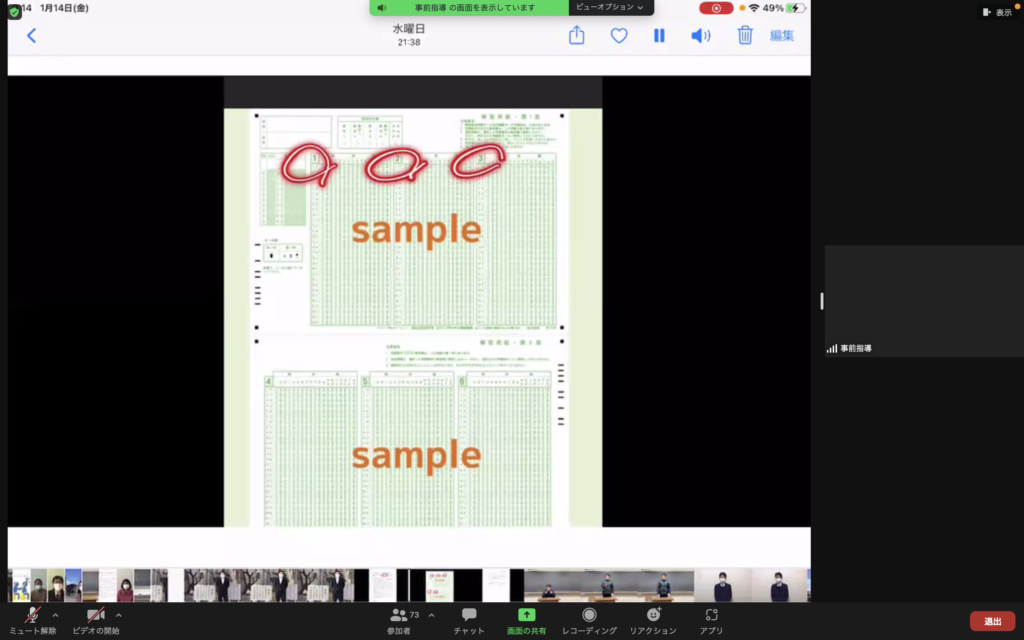Start video with ビデオの開始 button

click(96, 616)
